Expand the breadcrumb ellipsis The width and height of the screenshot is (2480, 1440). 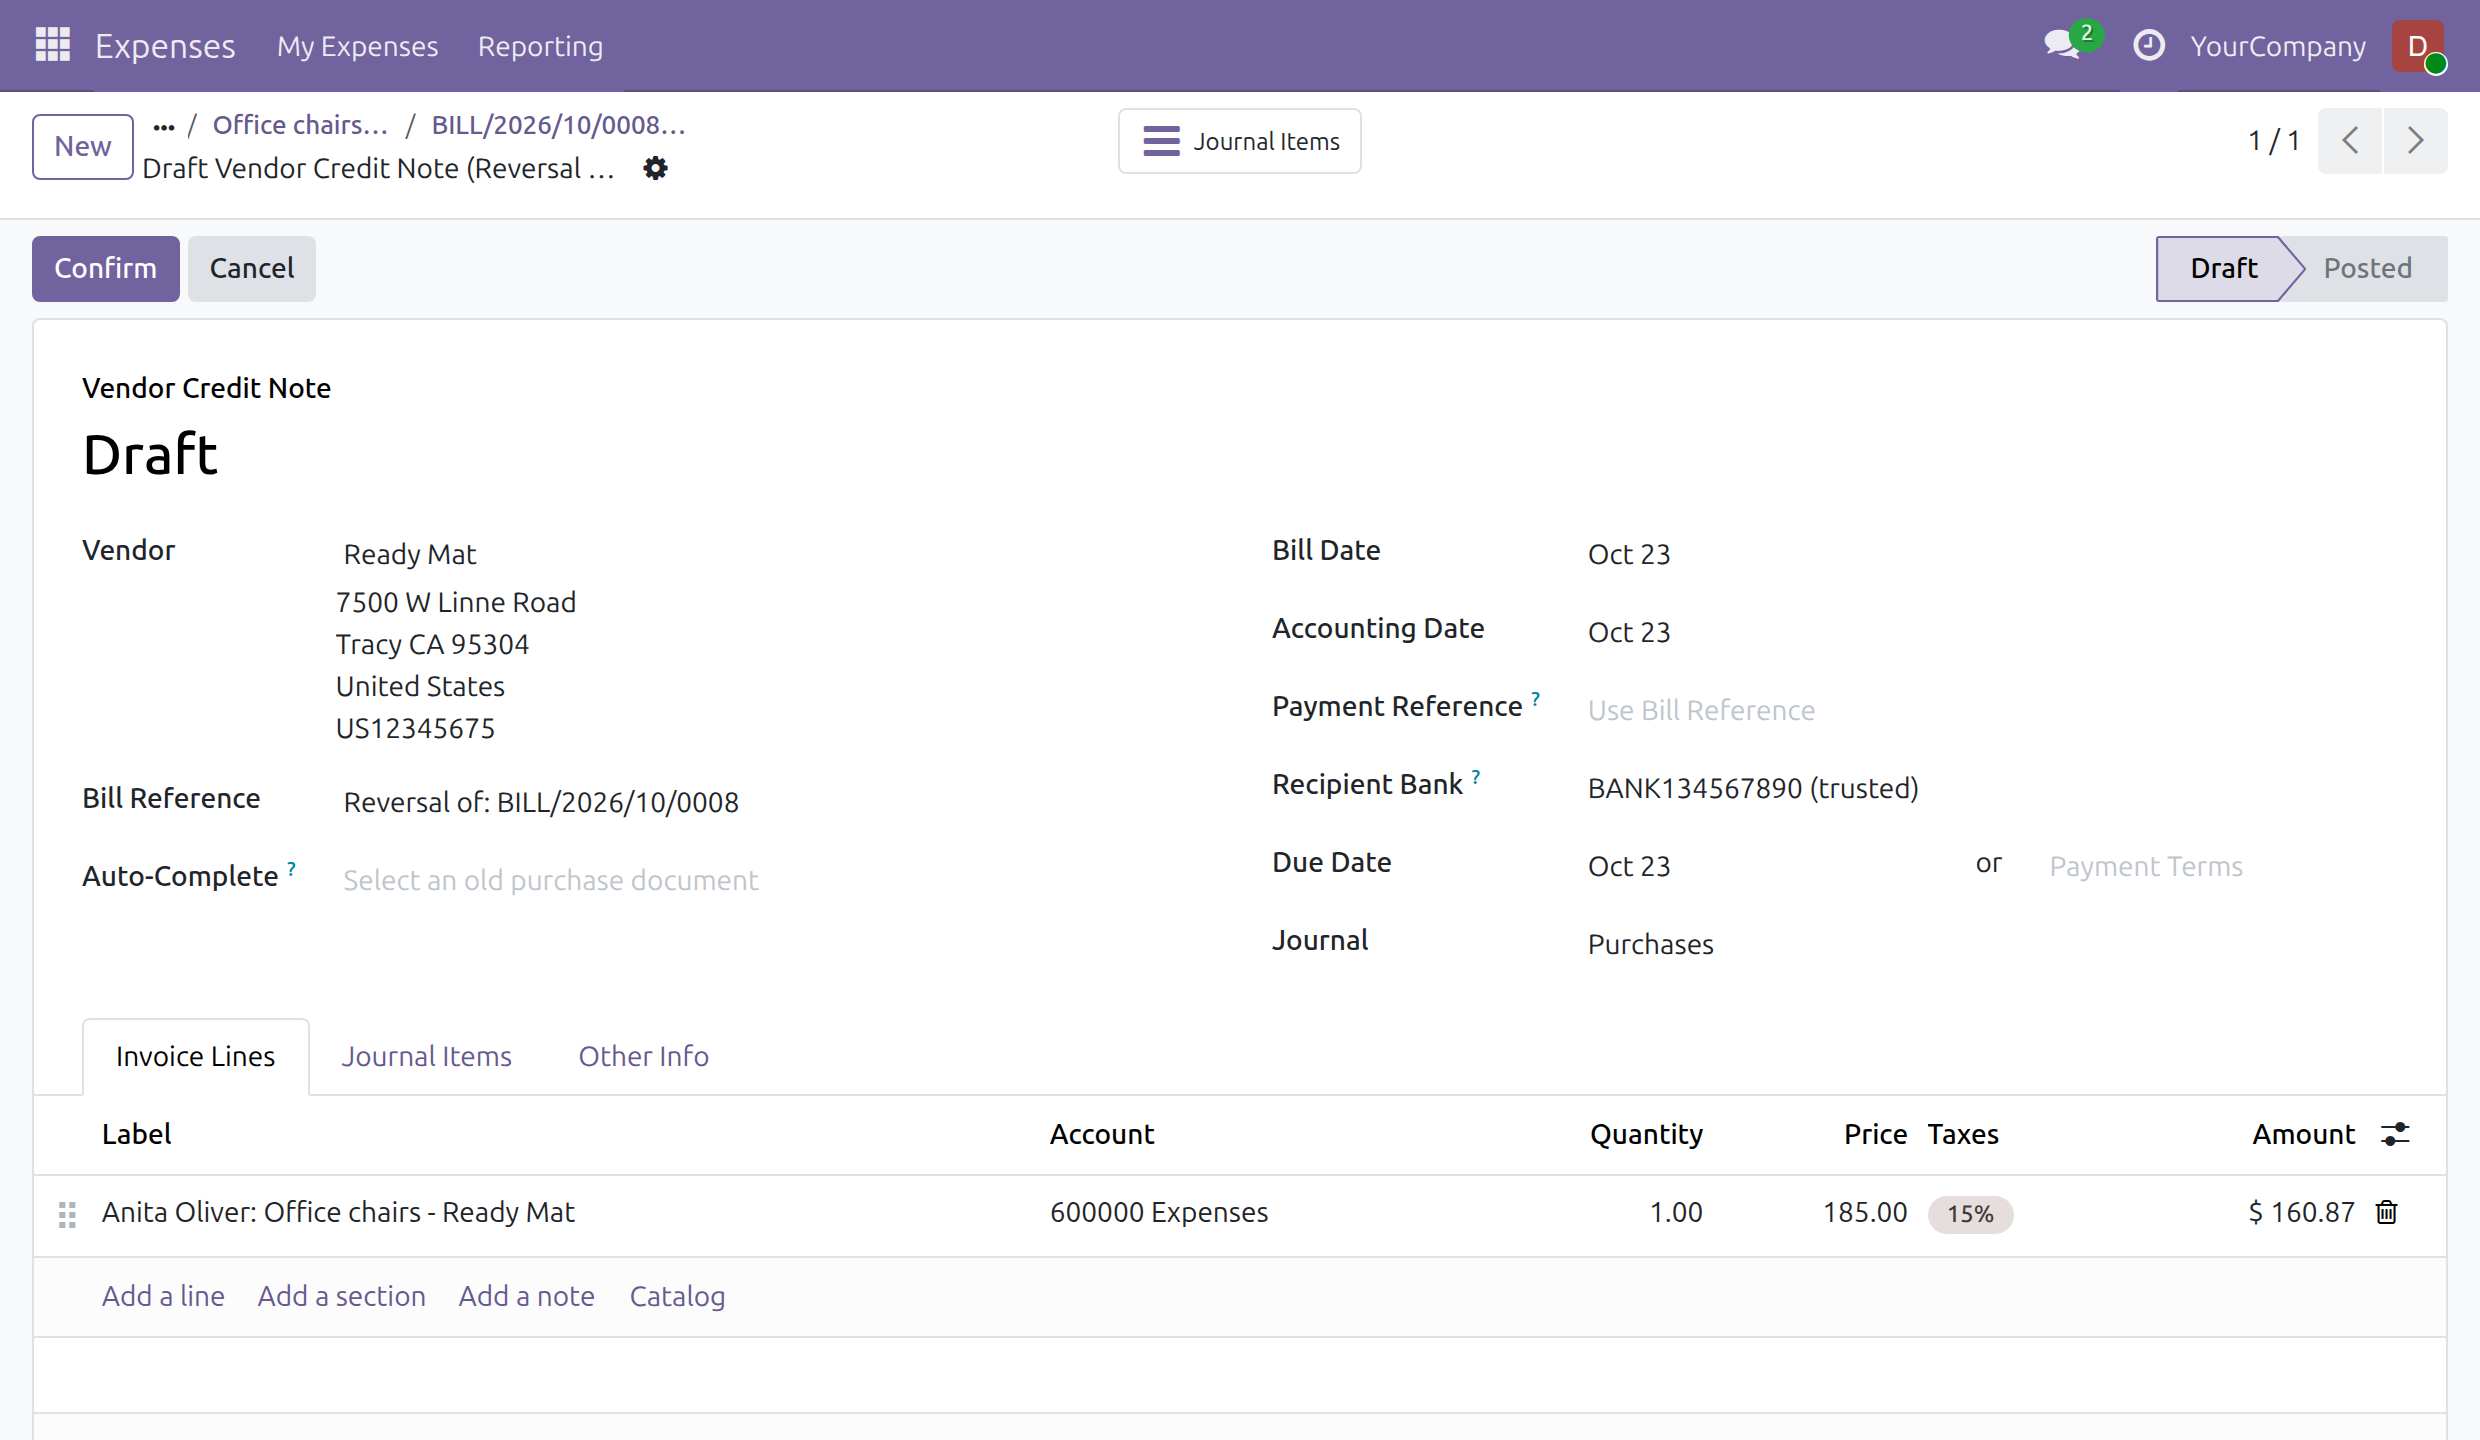(x=164, y=126)
